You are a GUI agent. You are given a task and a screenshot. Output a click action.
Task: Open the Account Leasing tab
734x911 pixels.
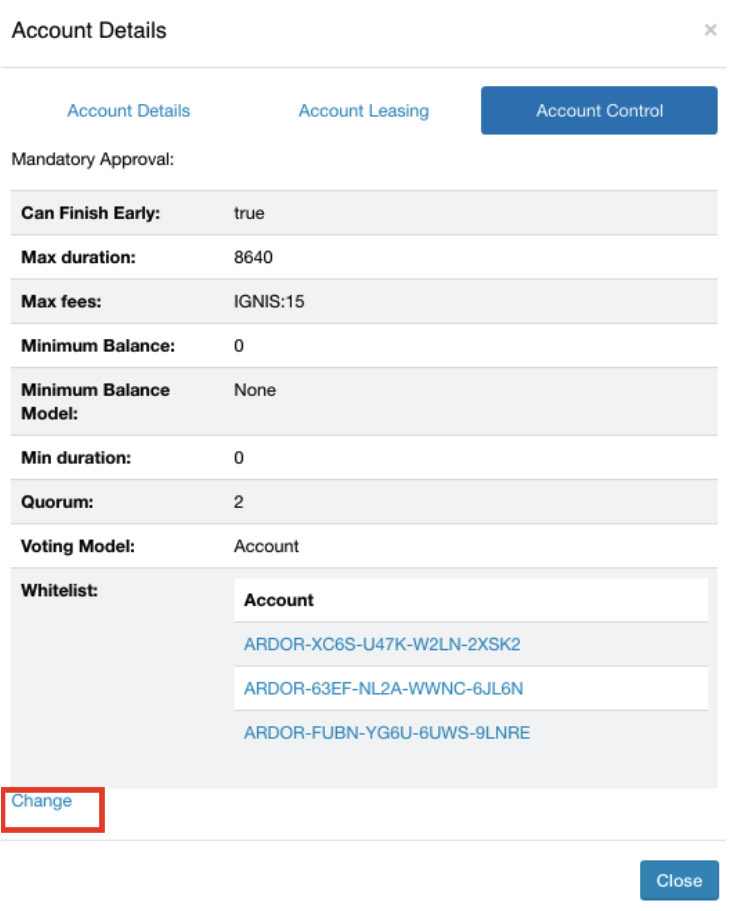click(363, 111)
